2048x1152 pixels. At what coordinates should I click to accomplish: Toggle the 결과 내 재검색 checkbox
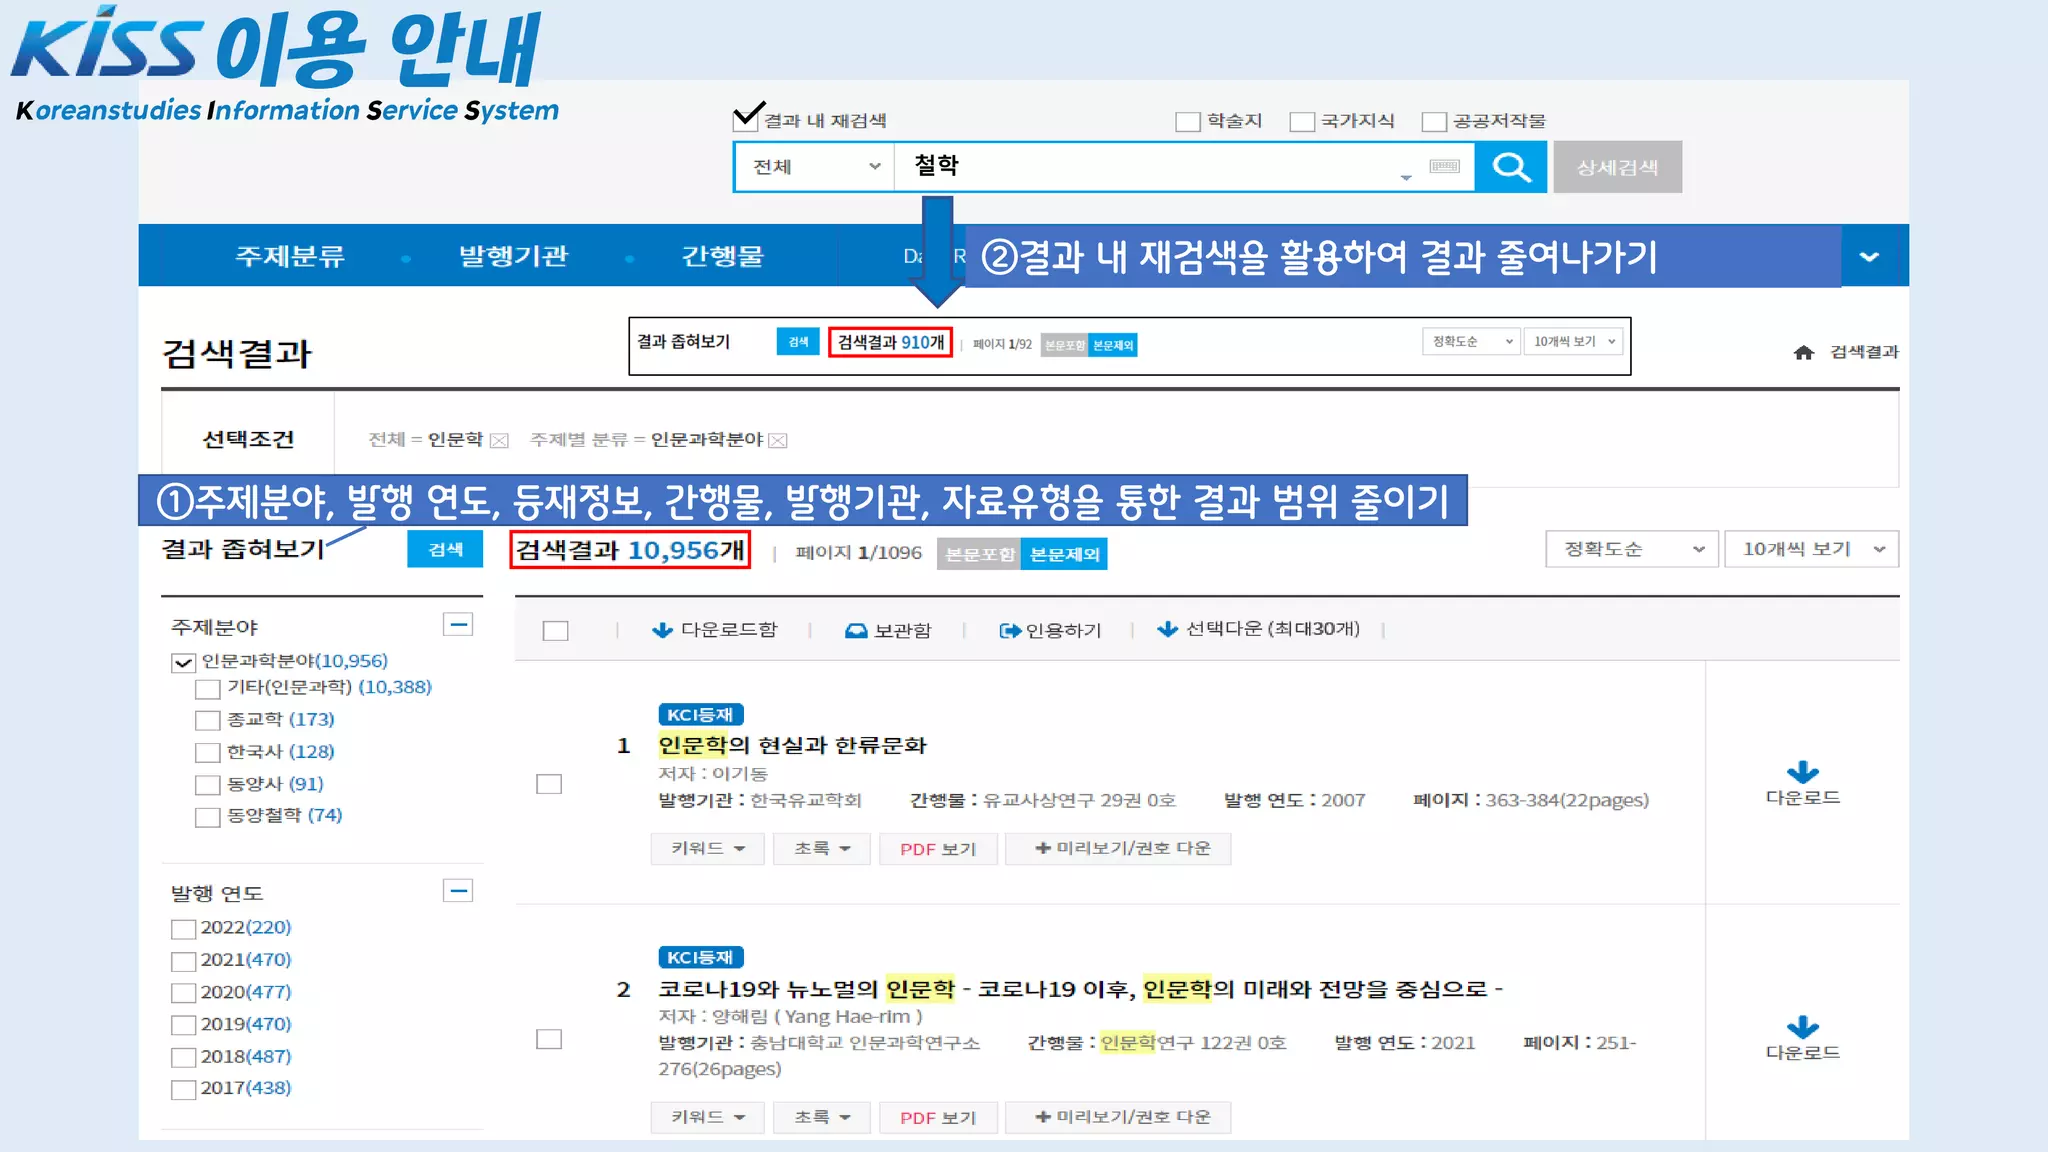pyautogui.click(x=746, y=119)
